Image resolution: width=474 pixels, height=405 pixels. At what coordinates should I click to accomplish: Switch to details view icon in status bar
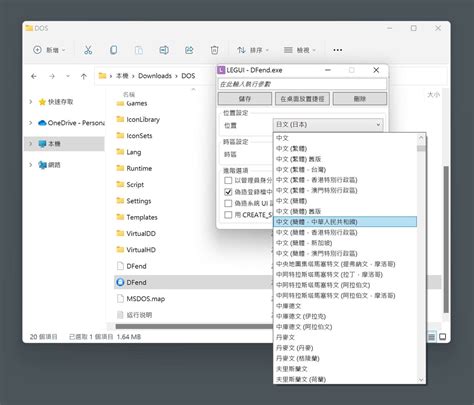(x=432, y=337)
